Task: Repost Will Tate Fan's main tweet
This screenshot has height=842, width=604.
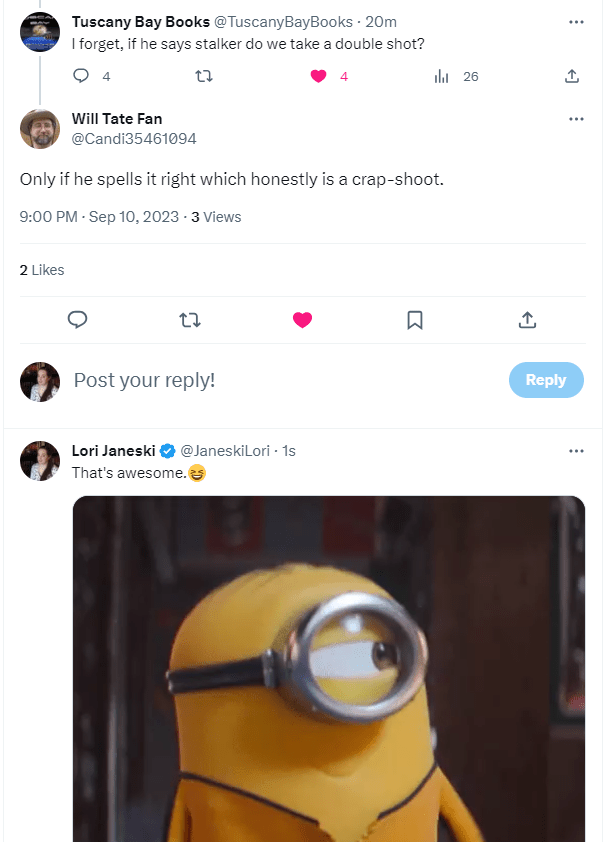Action: pyautogui.click(x=190, y=320)
